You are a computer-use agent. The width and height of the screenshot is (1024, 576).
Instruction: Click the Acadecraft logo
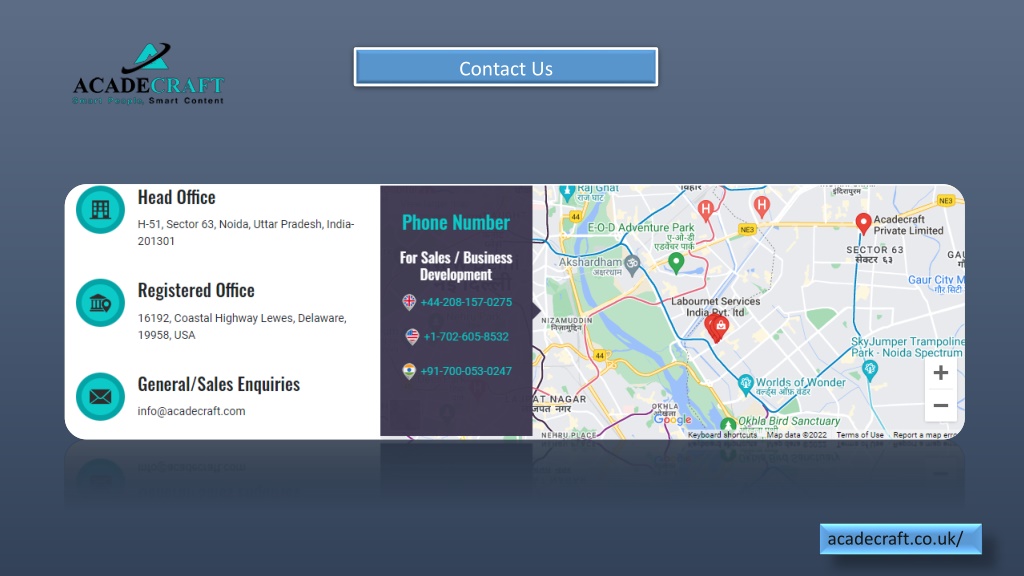click(x=148, y=74)
